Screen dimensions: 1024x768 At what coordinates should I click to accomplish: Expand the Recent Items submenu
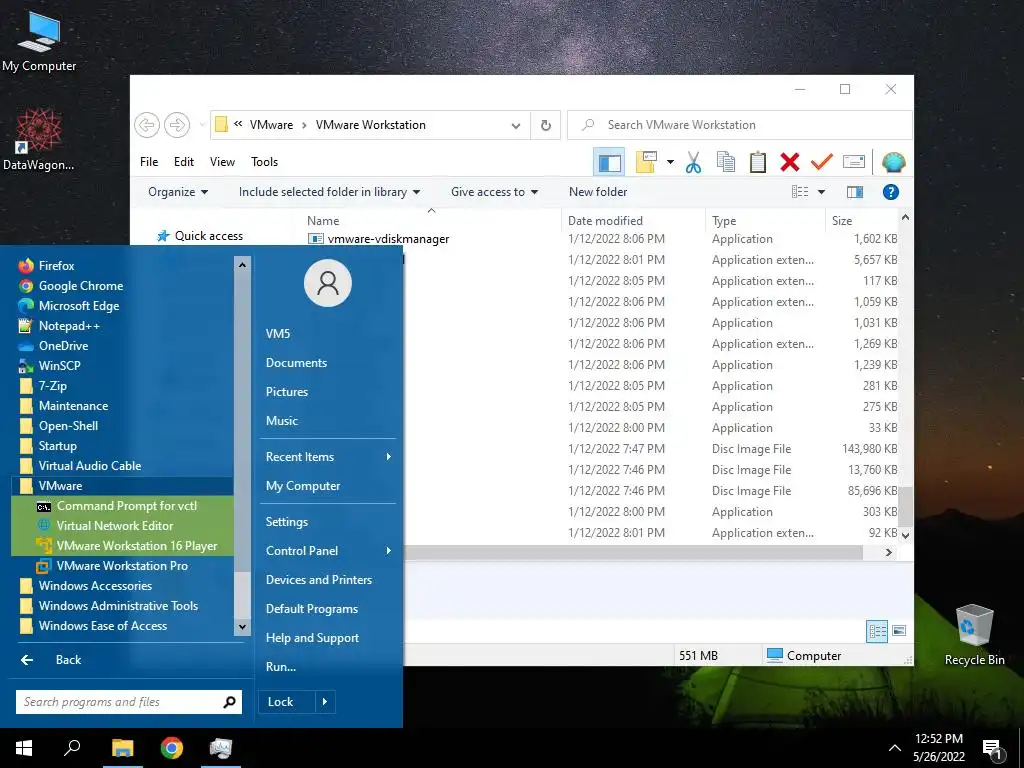(x=328, y=457)
